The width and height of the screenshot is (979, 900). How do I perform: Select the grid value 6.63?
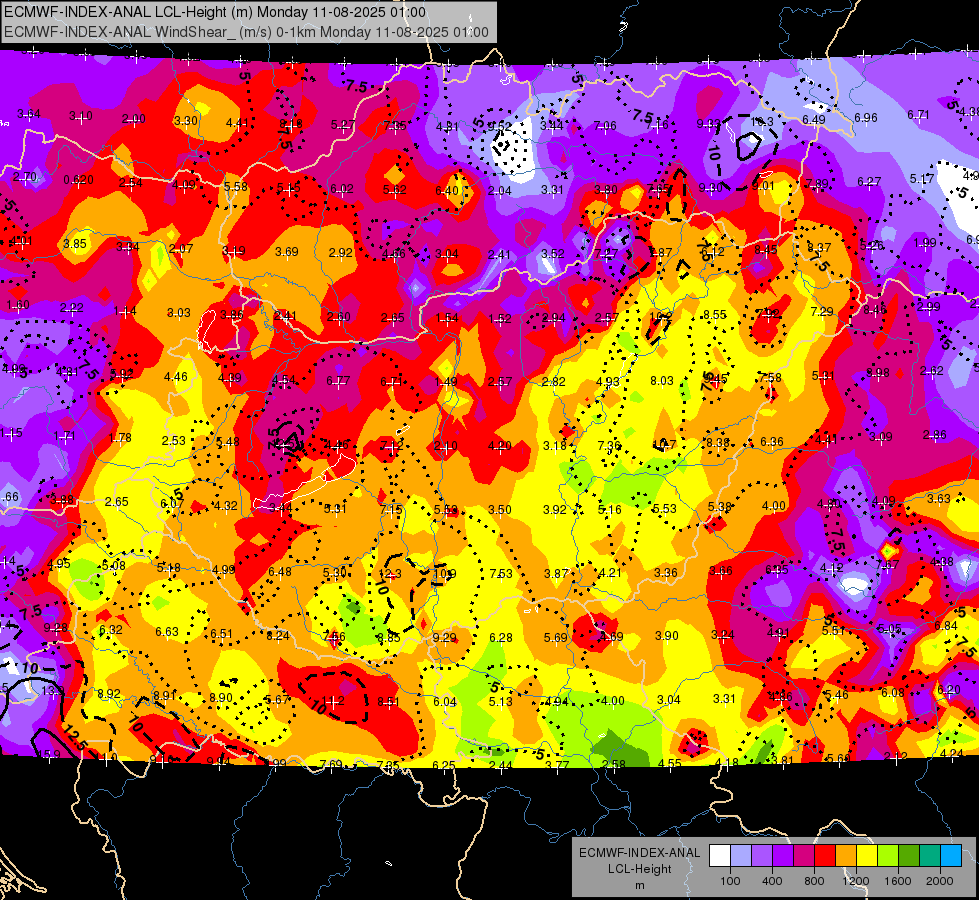[x=167, y=631]
